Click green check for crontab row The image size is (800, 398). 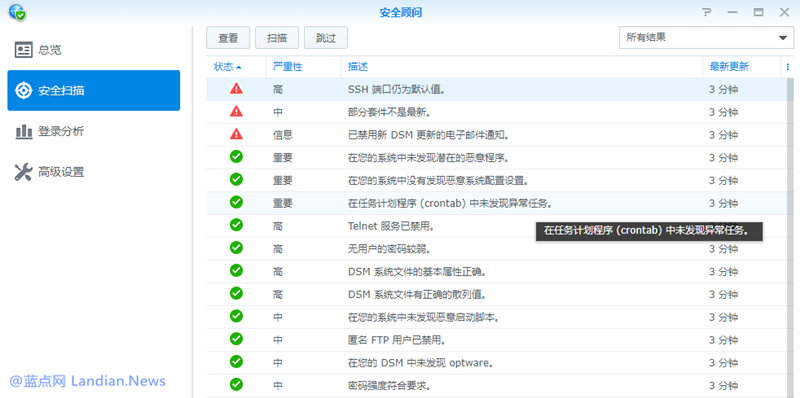(236, 202)
